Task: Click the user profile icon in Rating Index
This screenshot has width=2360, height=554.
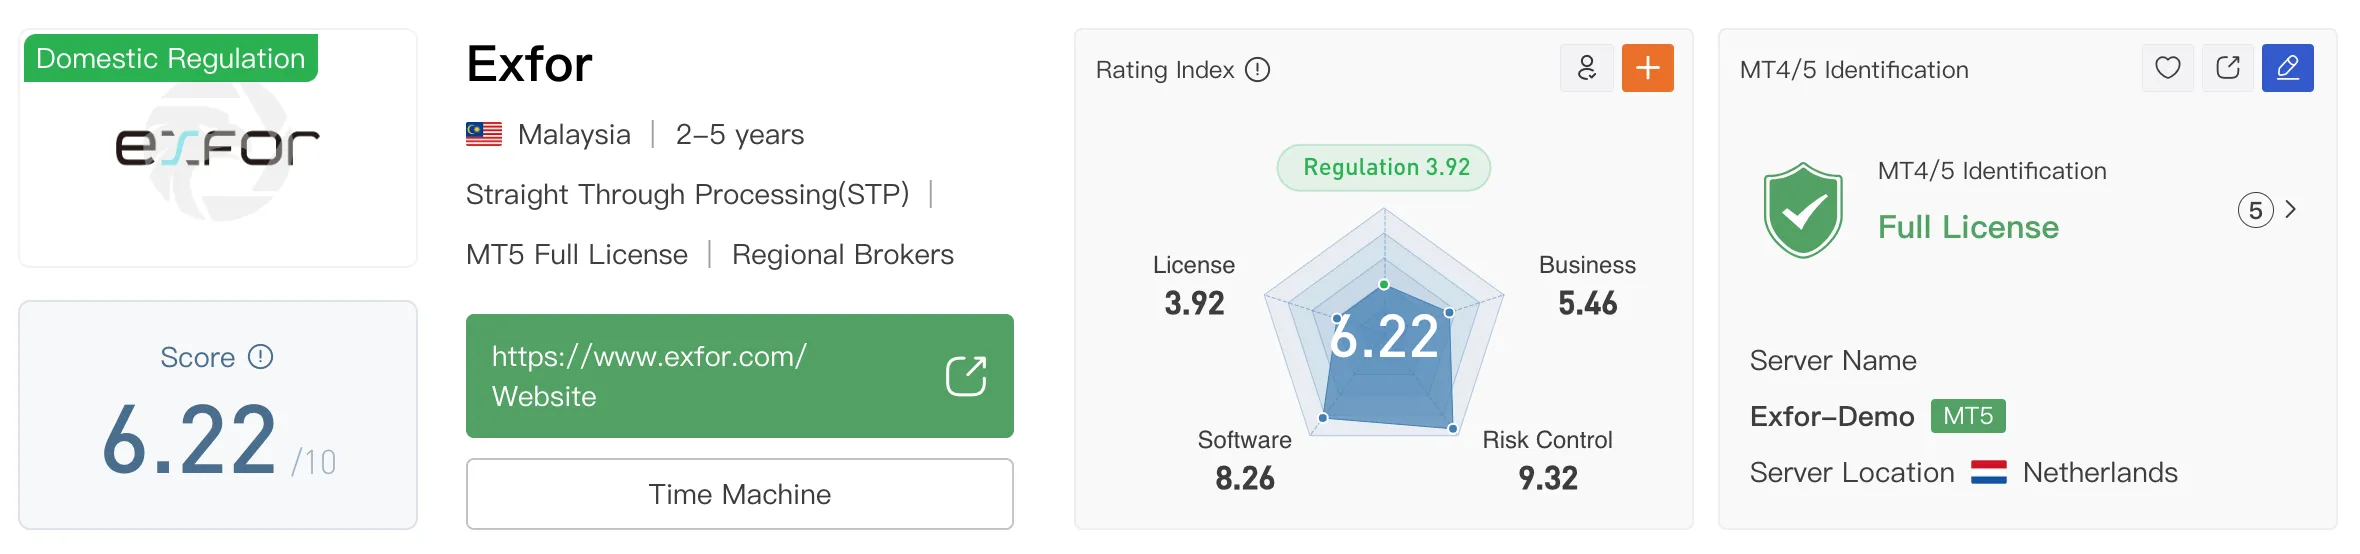Action: (1587, 68)
